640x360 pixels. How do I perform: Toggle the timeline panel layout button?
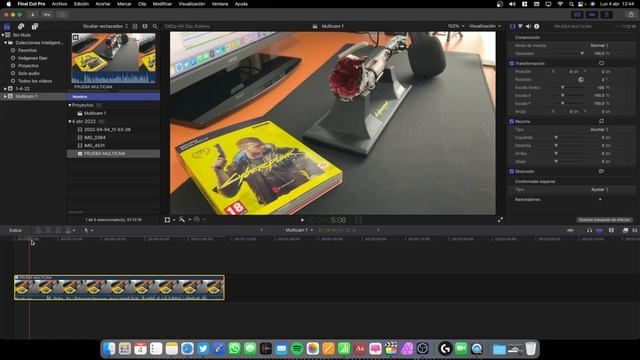pyautogui.click(x=592, y=15)
